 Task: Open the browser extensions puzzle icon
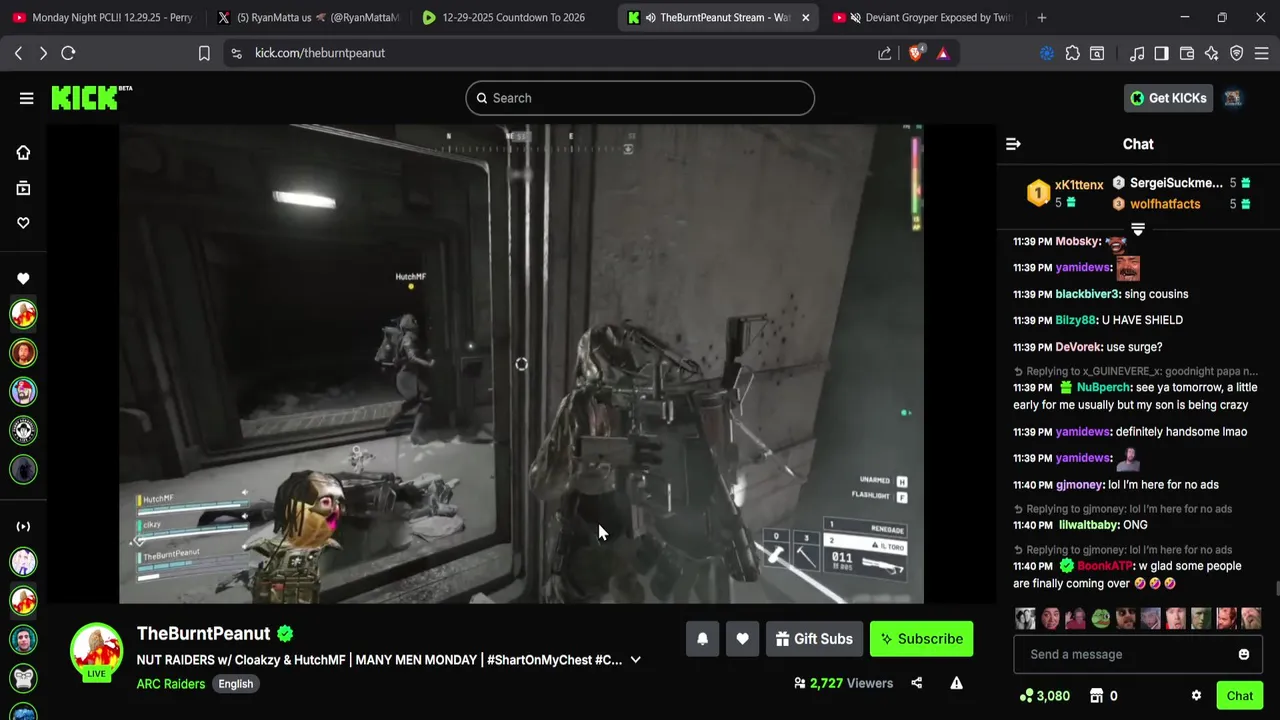tap(1072, 53)
